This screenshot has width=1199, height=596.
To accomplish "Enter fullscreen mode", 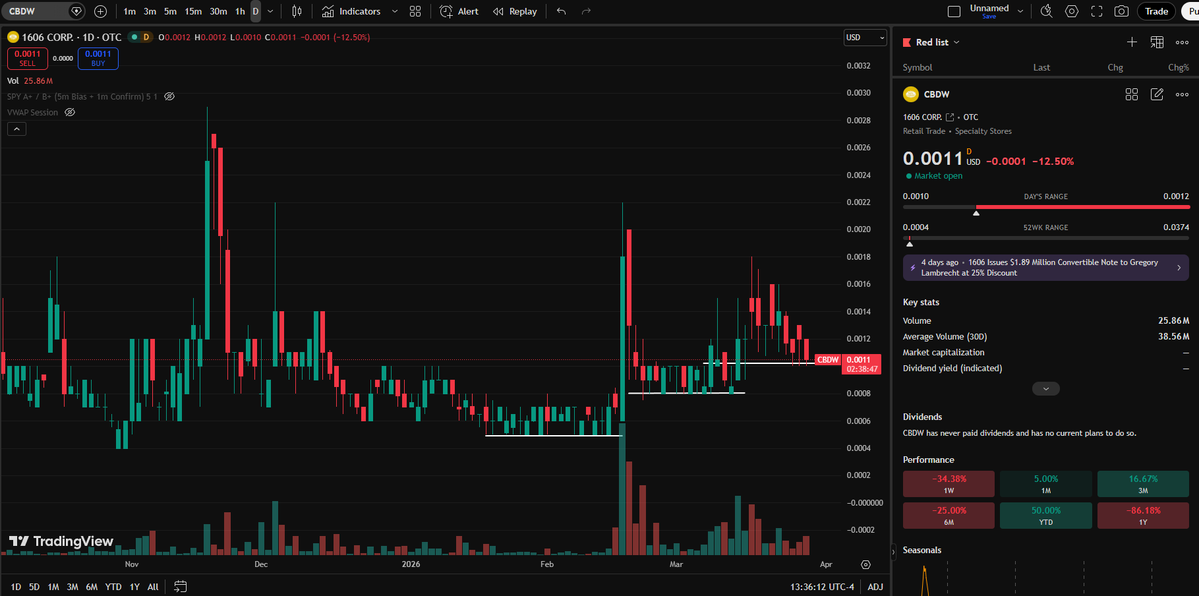I will (x=1097, y=11).
